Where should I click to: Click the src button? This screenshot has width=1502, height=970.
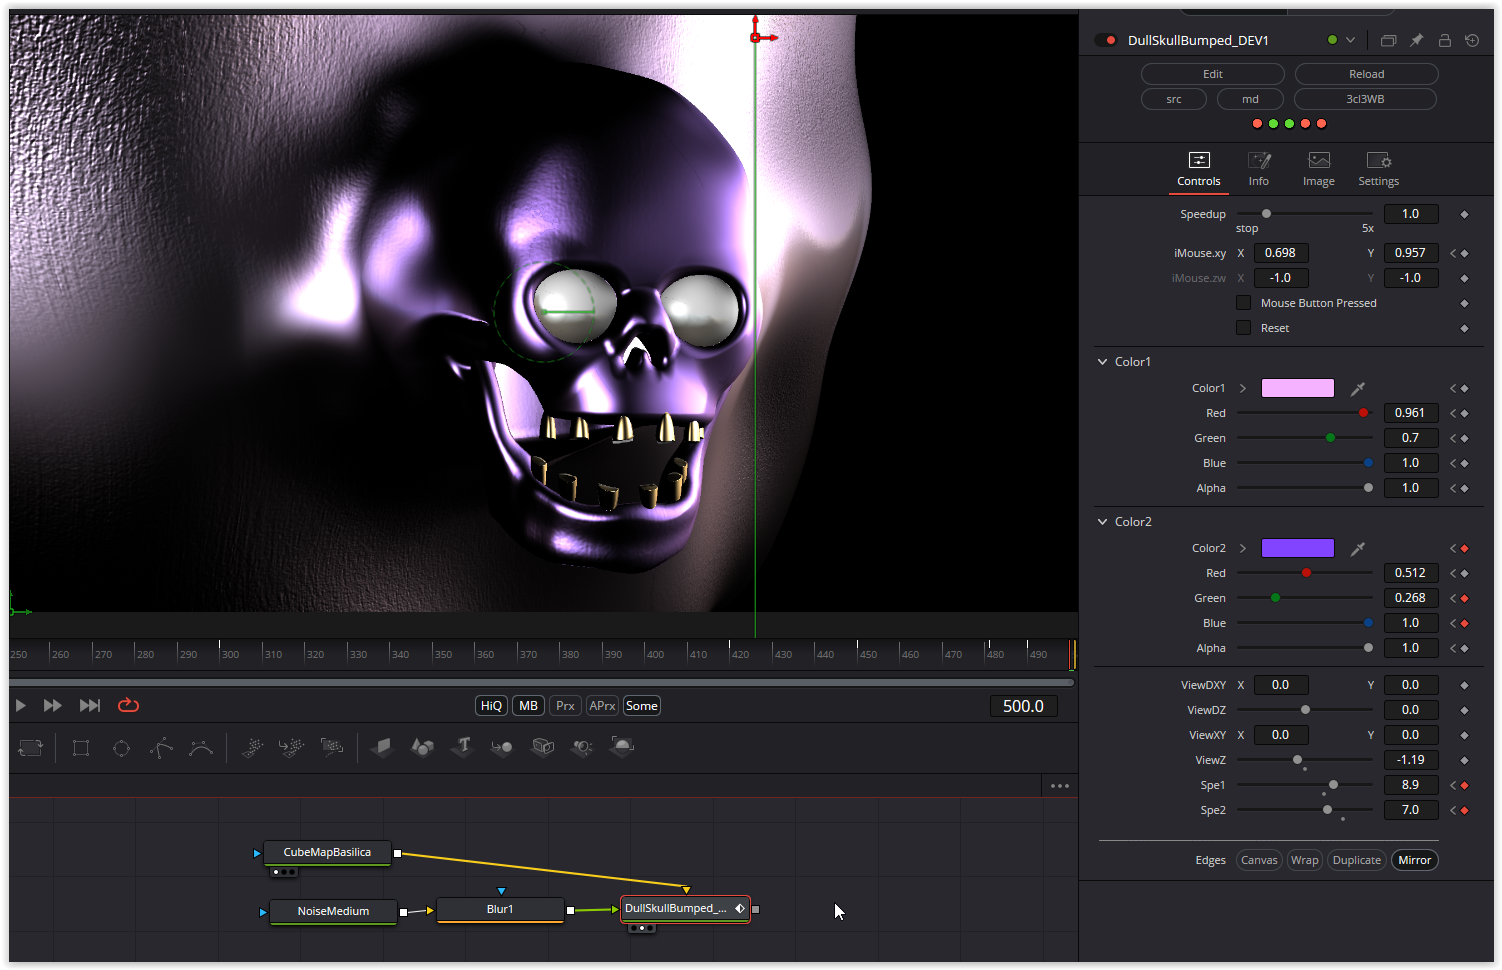click(x=1174, y=99)
